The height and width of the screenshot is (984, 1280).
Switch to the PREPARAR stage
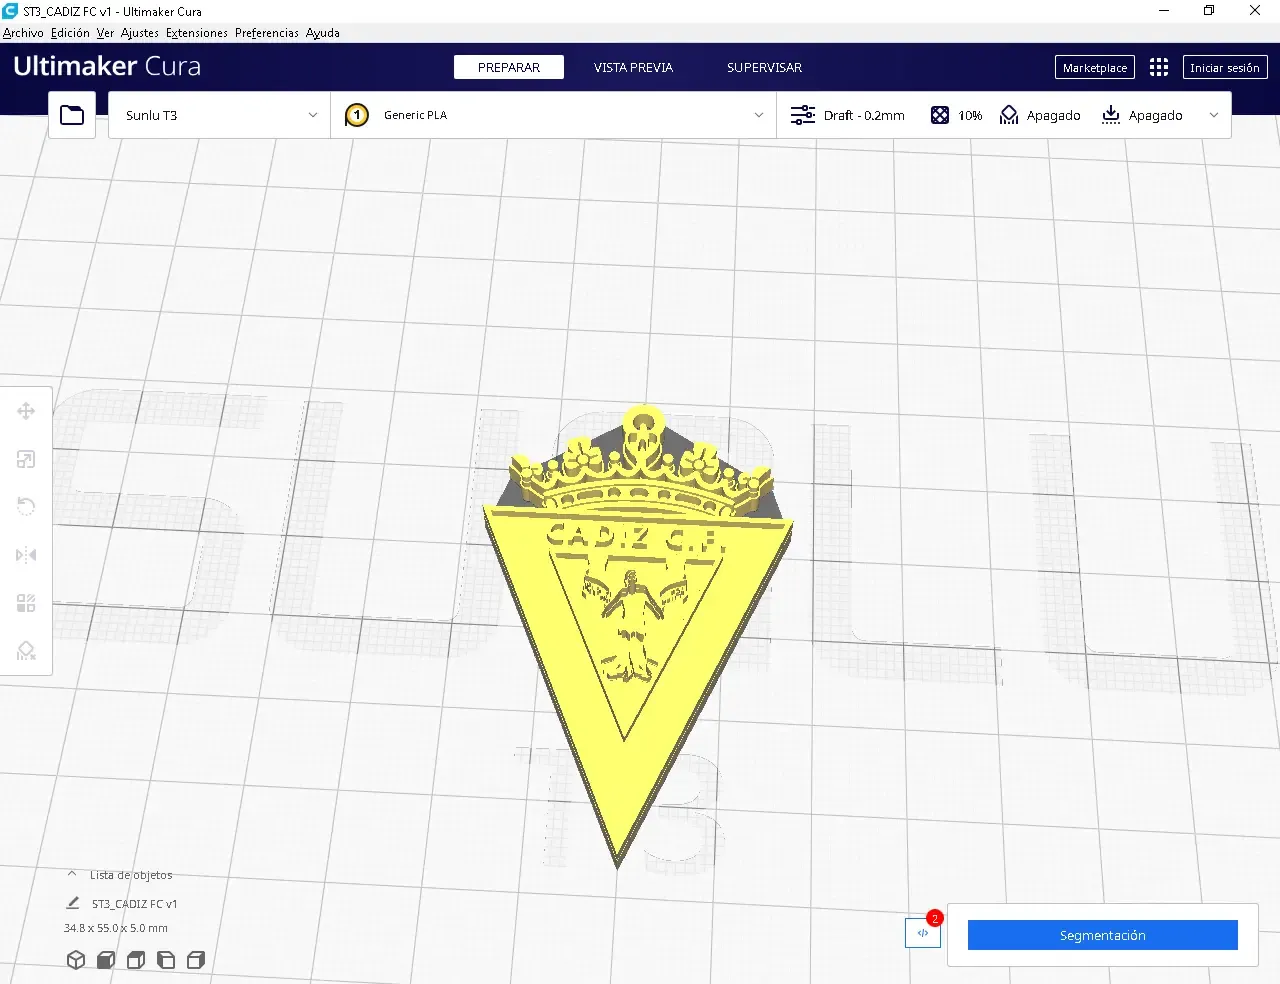pyautogui.click(x=509, y=67)
